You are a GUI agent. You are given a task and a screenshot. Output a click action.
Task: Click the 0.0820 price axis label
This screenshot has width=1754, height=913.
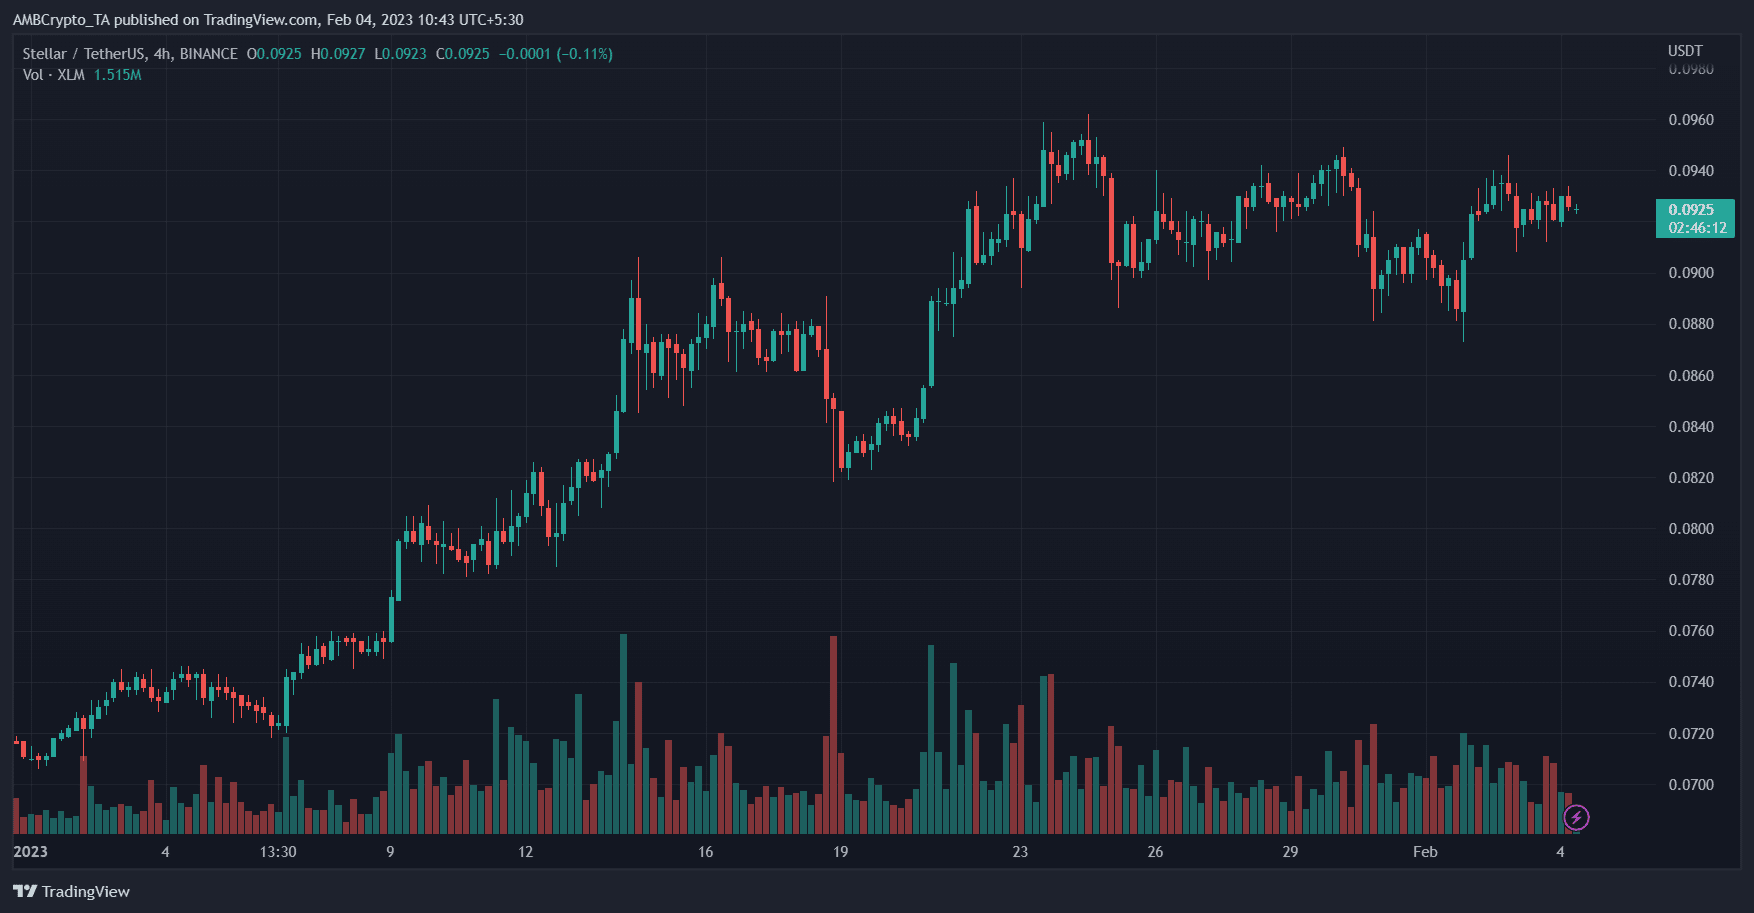(x=1691, y=478)
